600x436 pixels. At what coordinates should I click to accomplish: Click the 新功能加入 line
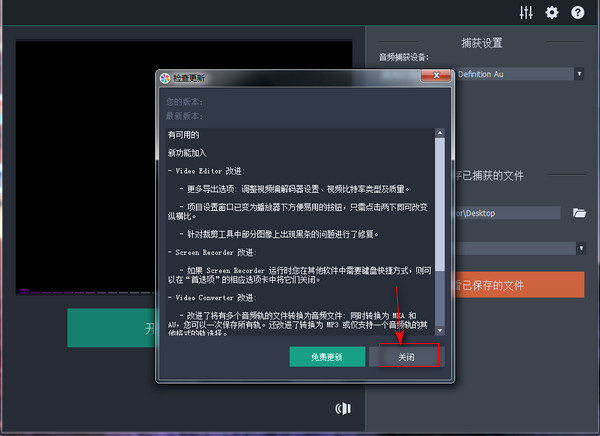[187, 153]
